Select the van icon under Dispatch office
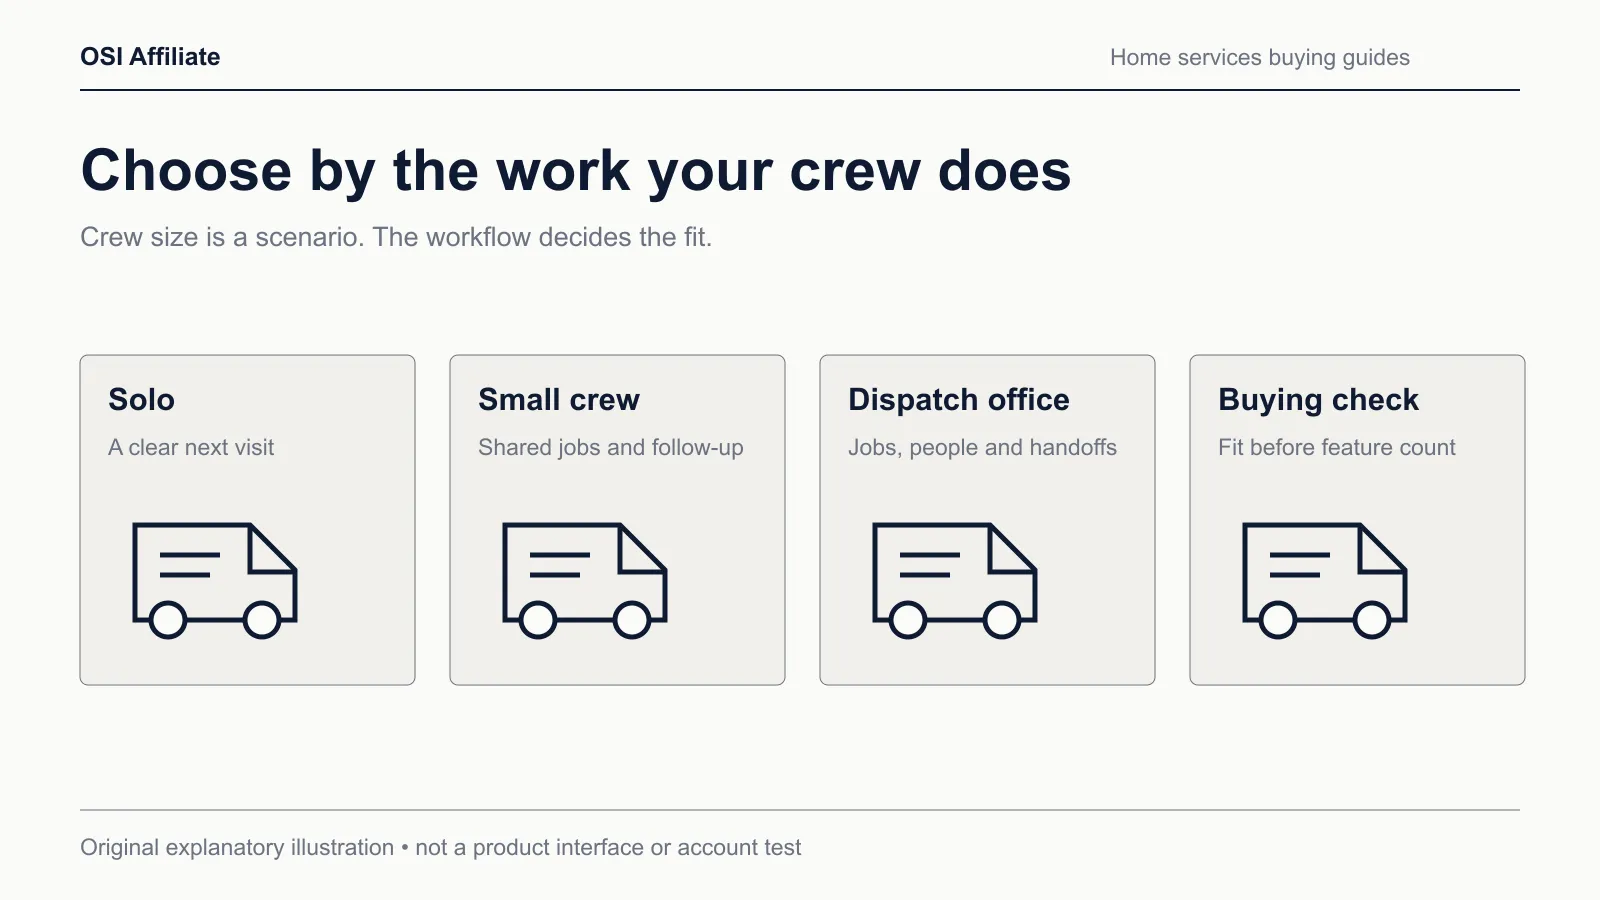The width and height of the screenshot is (1600, 900). tap(955, 580)
